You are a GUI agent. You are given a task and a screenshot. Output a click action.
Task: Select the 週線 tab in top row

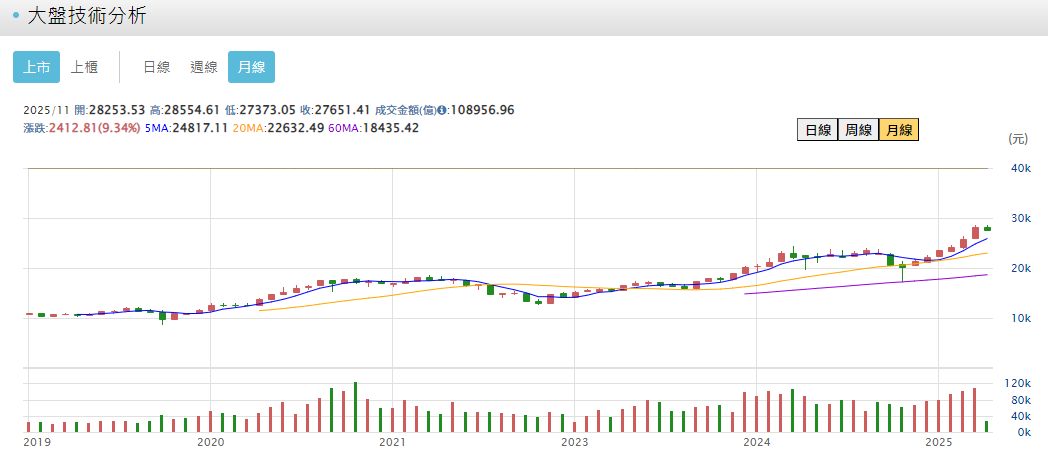tap(203, 67)
